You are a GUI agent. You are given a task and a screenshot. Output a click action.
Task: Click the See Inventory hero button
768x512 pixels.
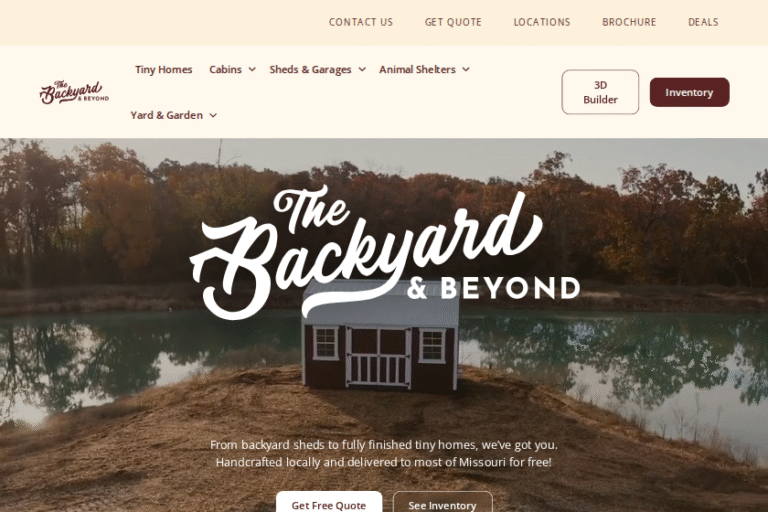pyautogui.click(x=442, y=503)
